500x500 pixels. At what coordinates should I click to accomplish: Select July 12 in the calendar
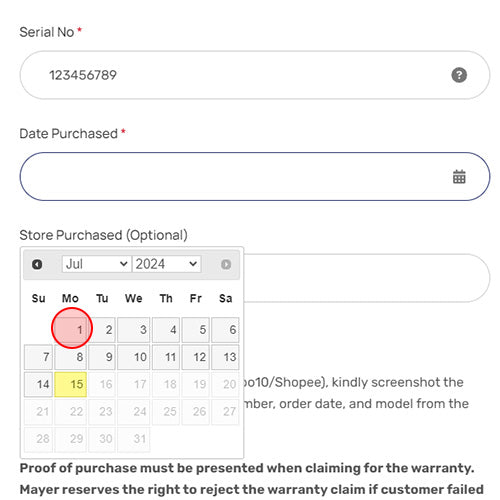(196, 357)
